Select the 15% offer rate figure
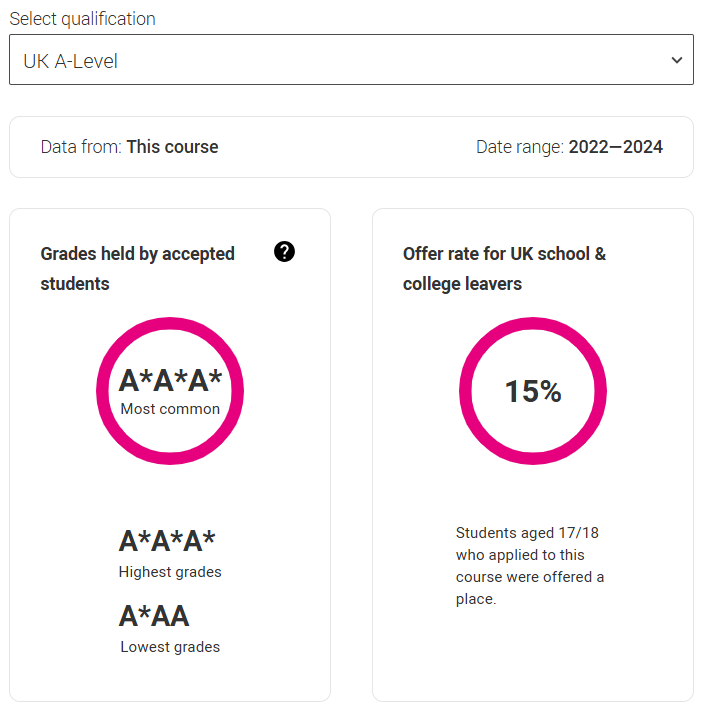The width and height of the screenshot is (702, 714). [x=533, y=391]
